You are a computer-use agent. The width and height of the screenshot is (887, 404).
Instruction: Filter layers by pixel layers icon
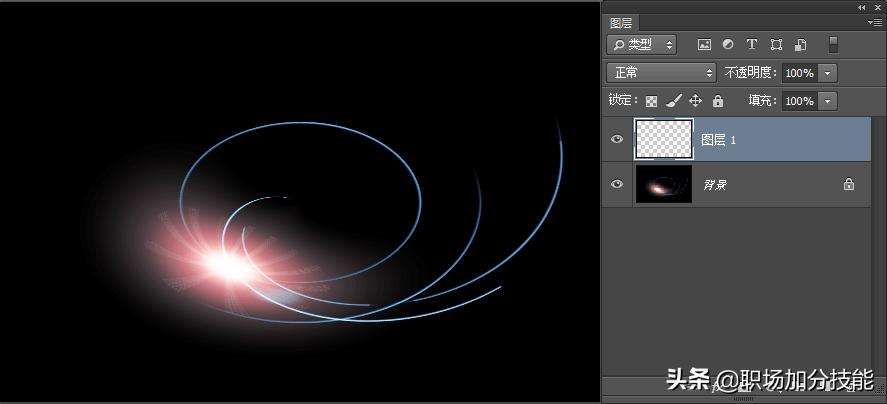click(x=704, y=45)
